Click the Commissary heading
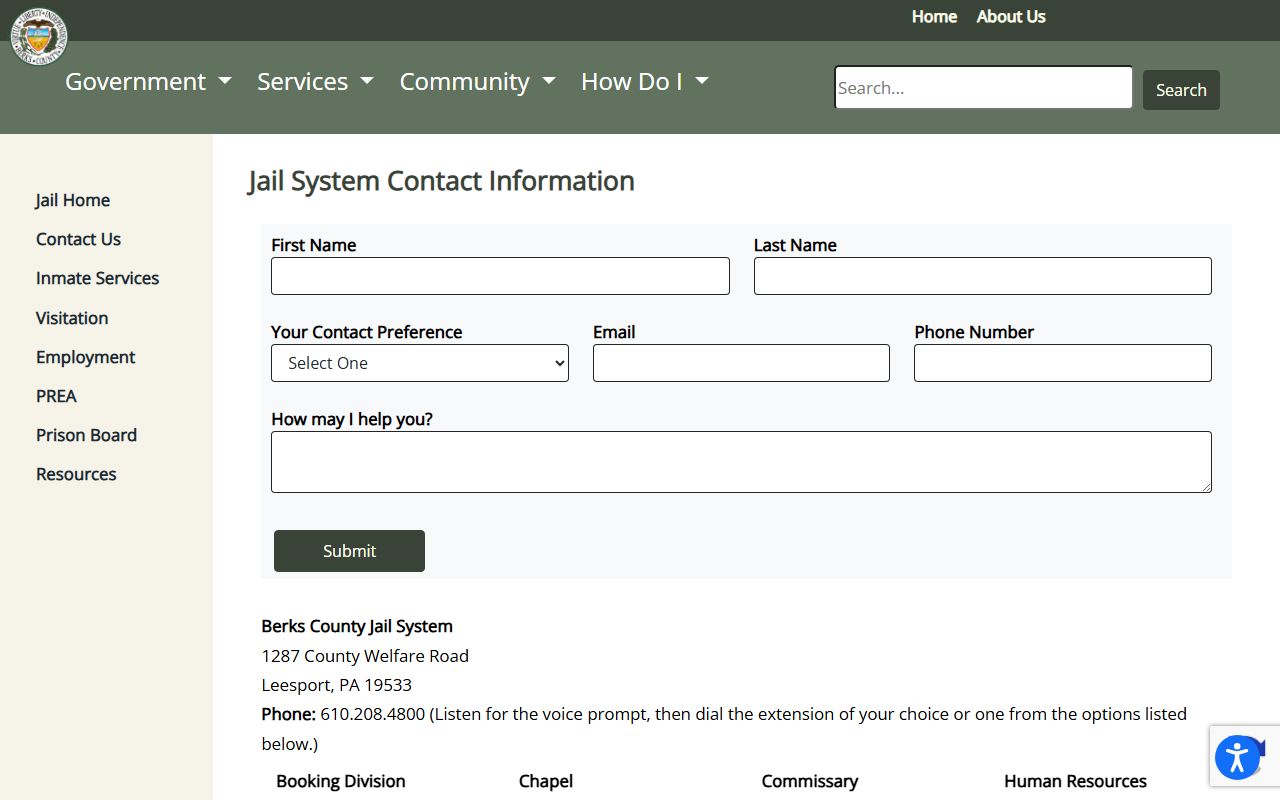 click(810, 781)
